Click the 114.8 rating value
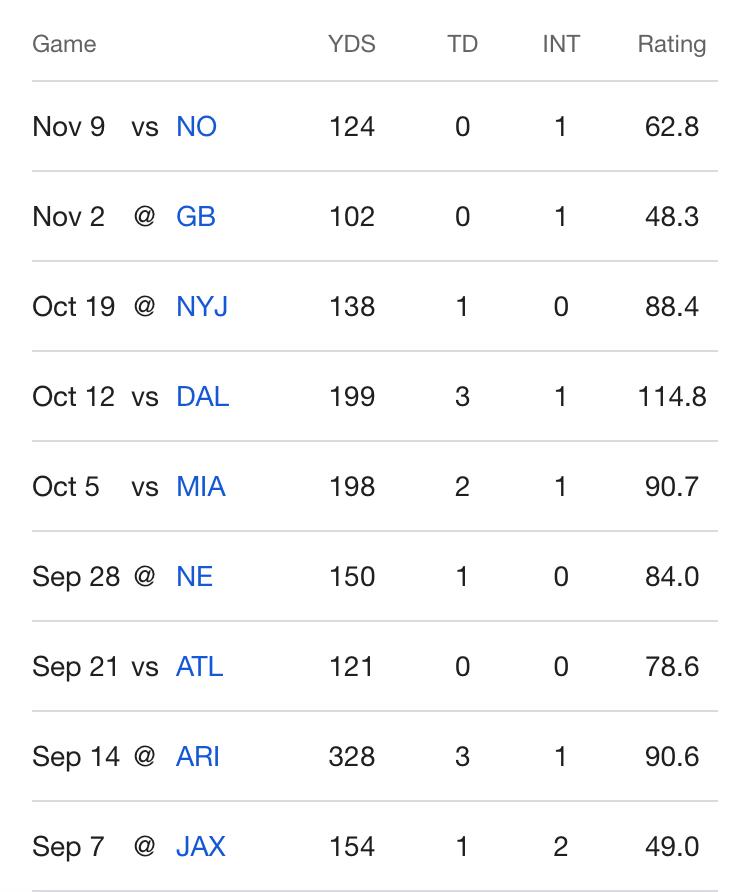Viewport: 750px width, 892px height. pos(672,397)
